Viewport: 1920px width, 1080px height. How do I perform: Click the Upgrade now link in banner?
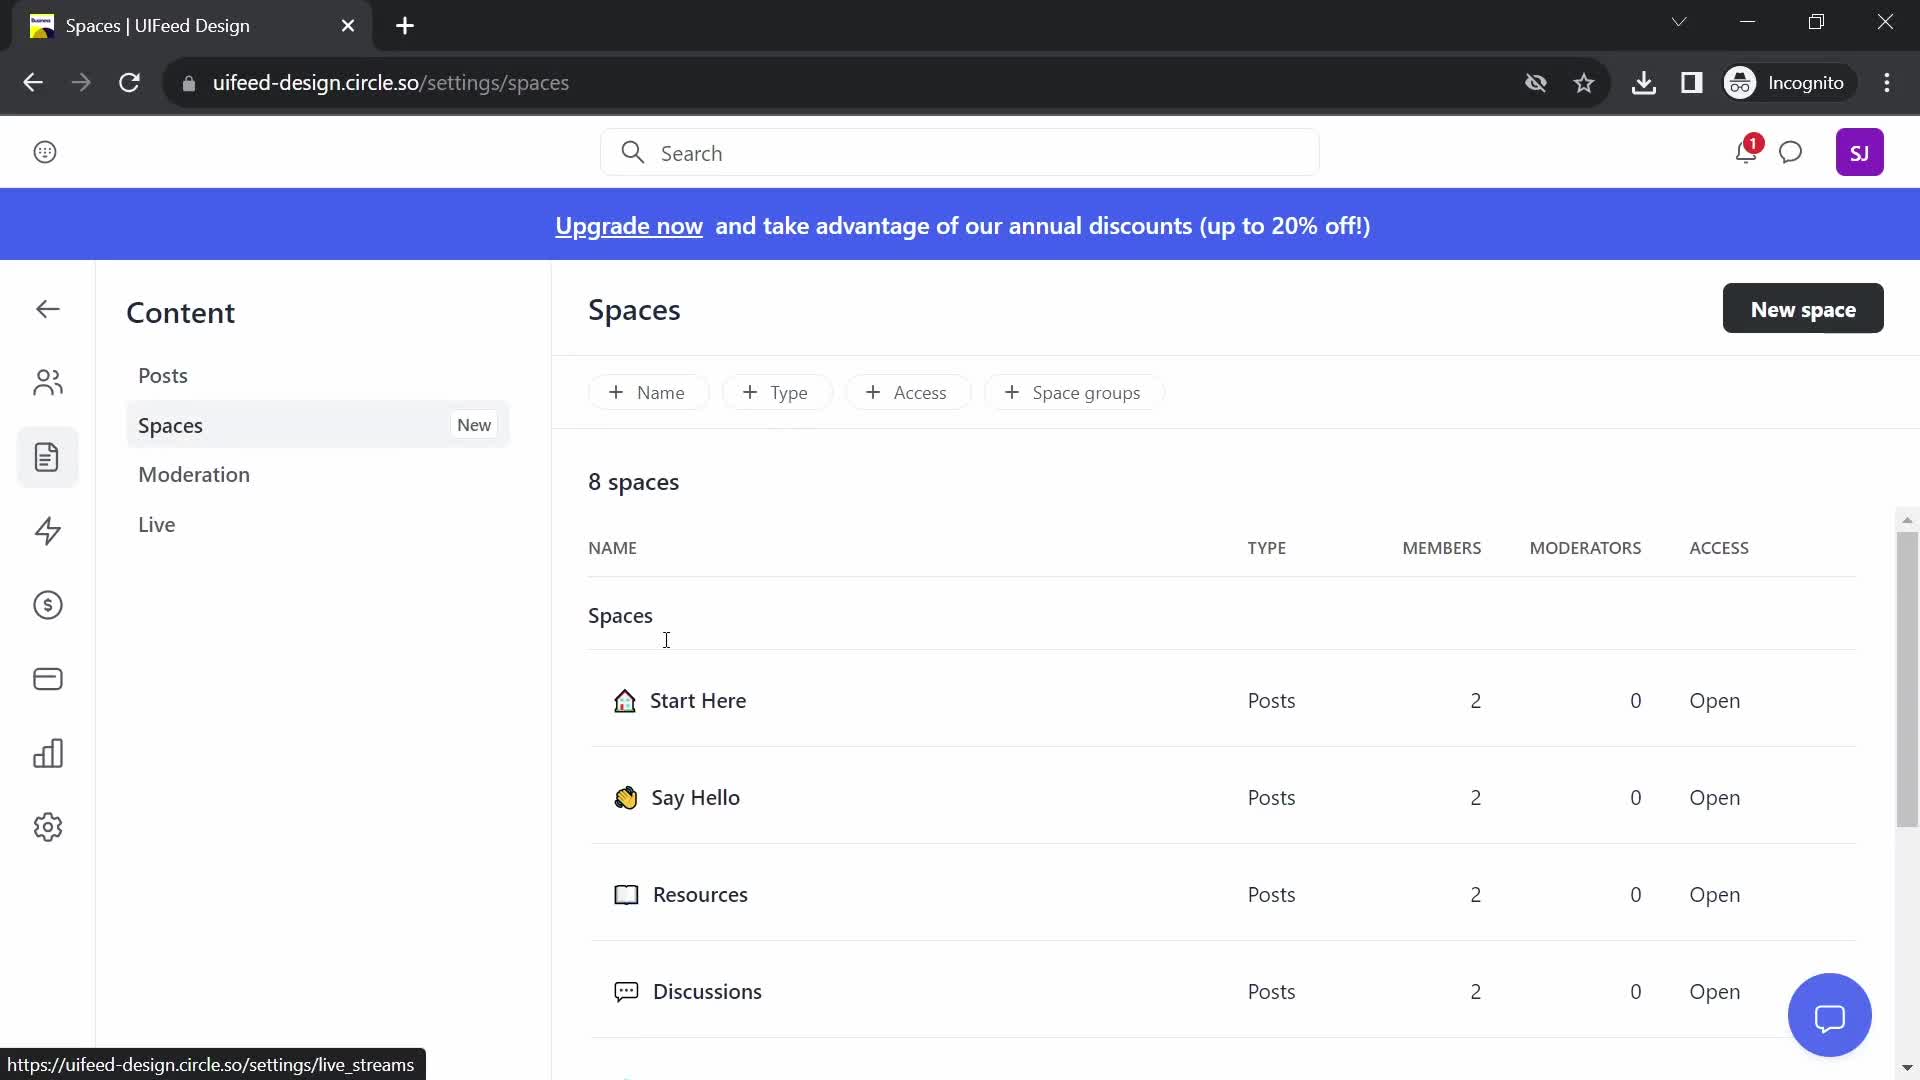tap(629, 225)
